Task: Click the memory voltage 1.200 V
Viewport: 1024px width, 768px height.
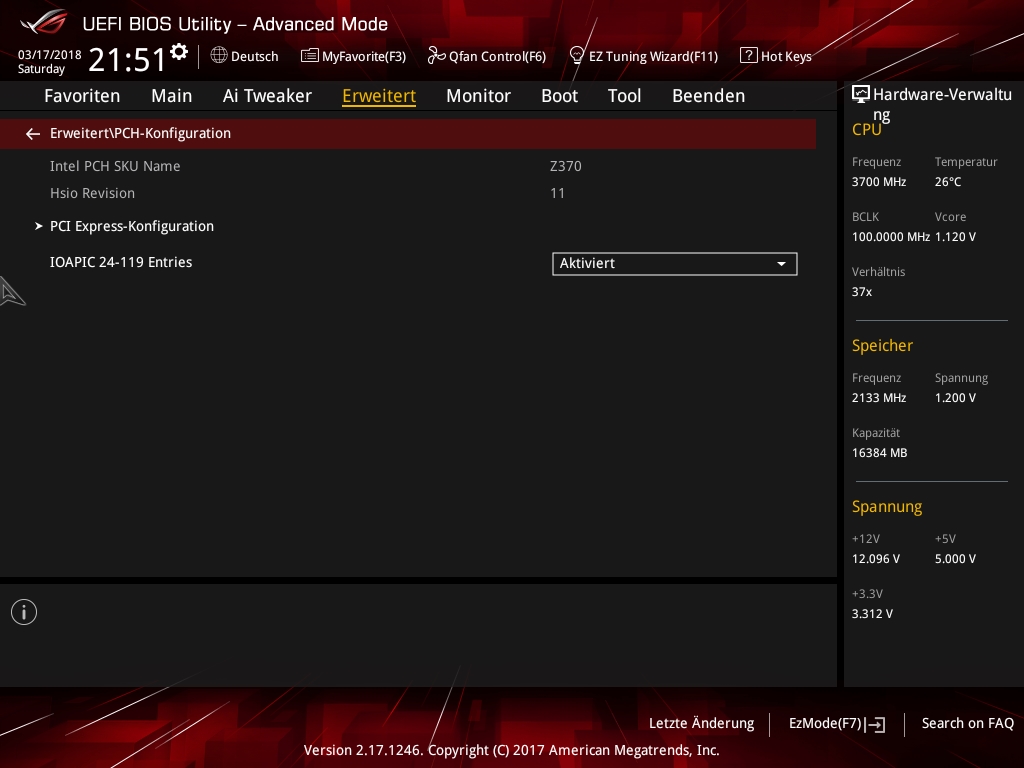Action: point(955,398)
